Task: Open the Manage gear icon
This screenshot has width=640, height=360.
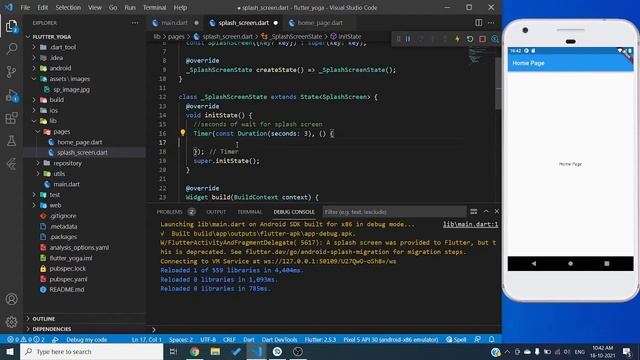Action: (x=11, y=322)
